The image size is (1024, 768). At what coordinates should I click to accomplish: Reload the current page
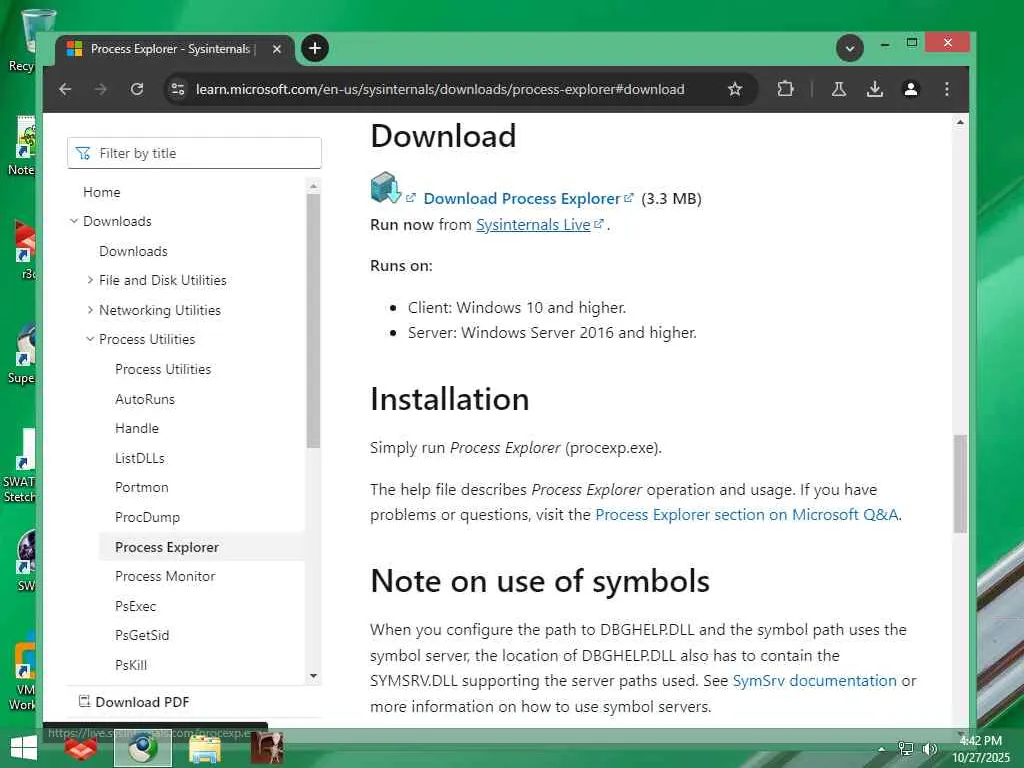pyautogui.click(x=136, y=89)
